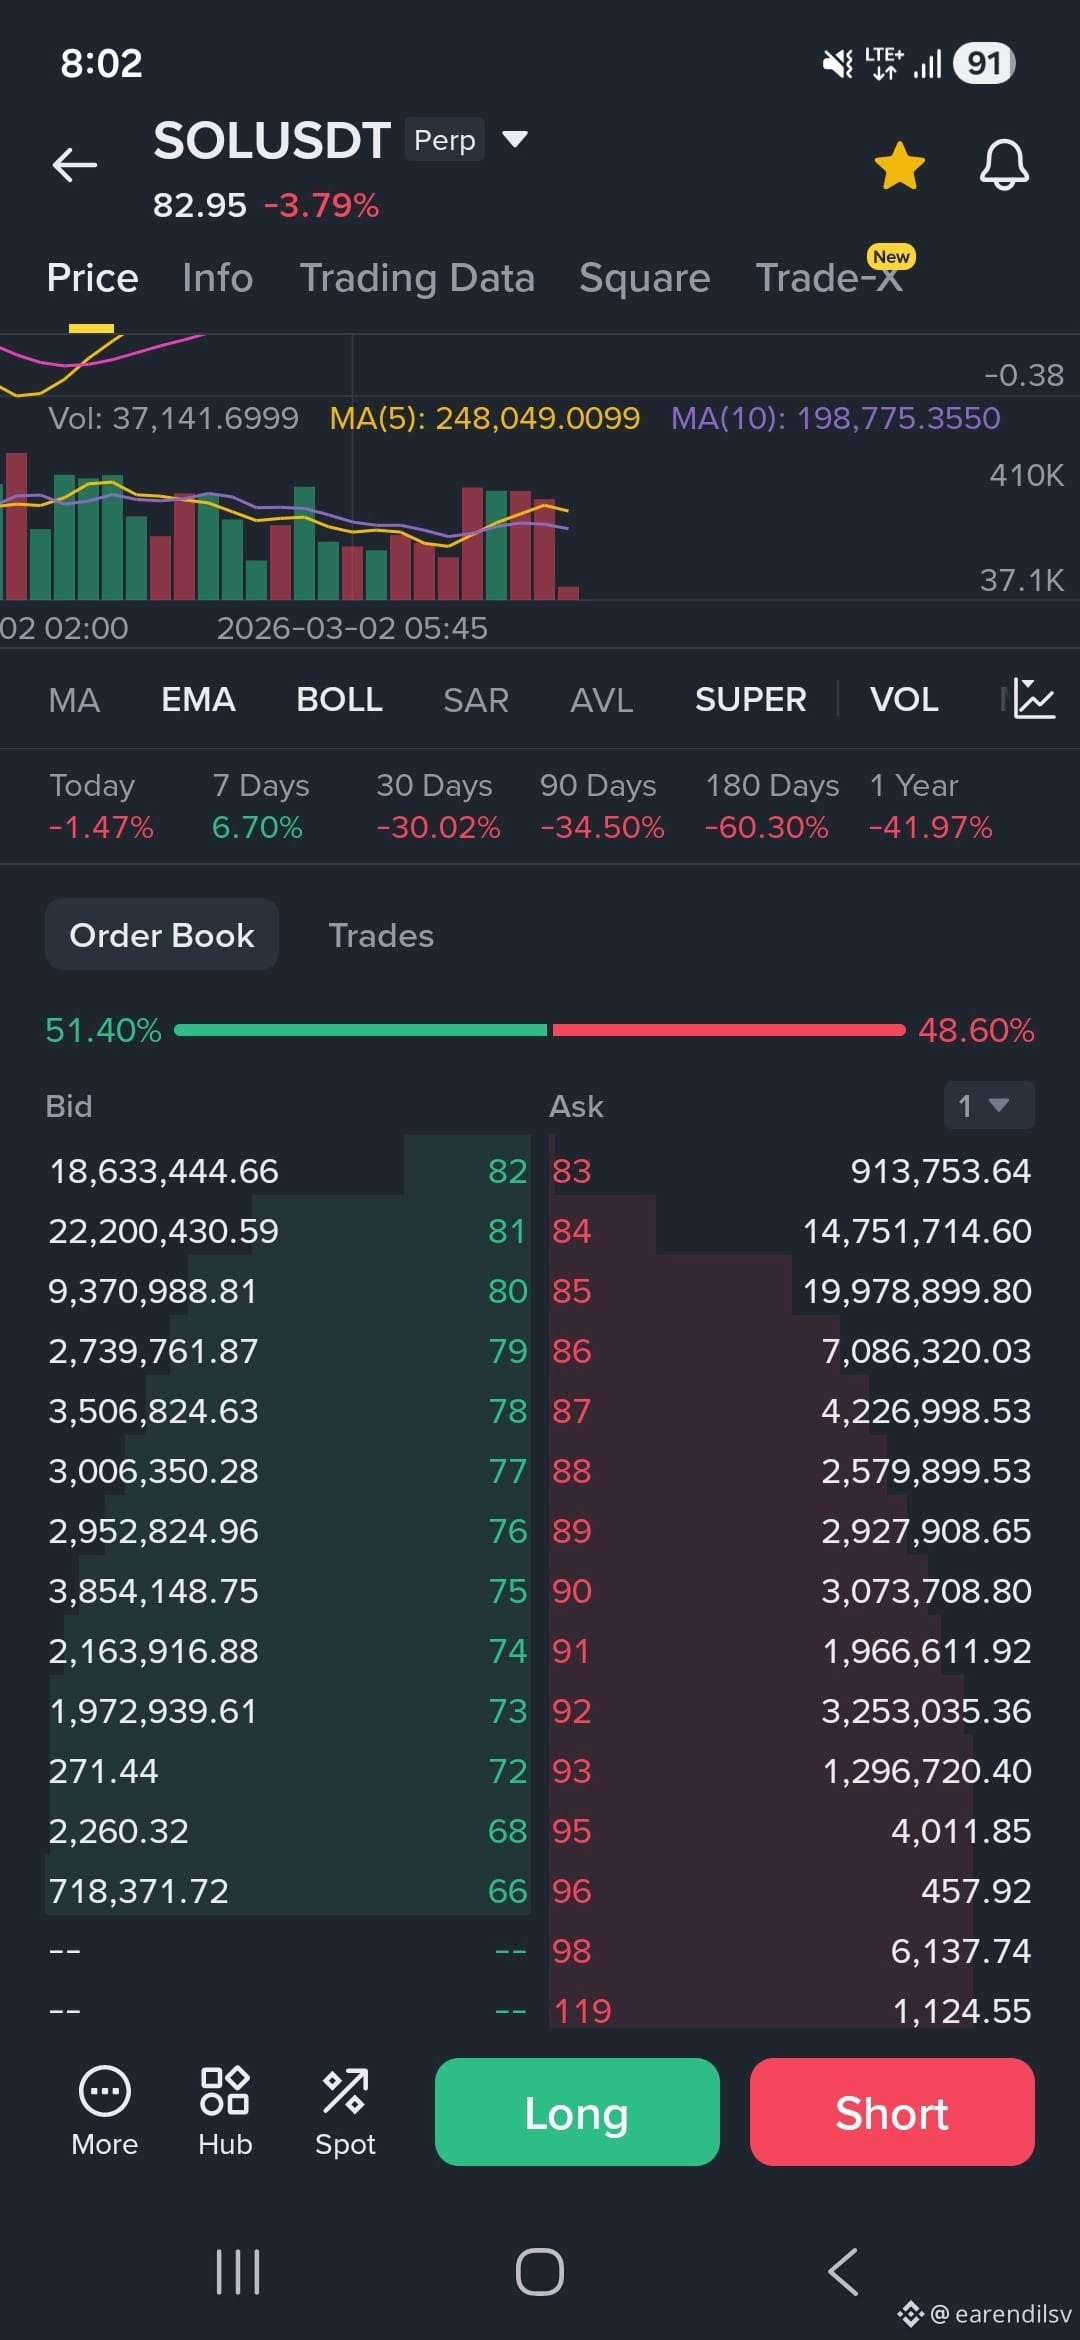Toggle the yellow favorite star

899,165
